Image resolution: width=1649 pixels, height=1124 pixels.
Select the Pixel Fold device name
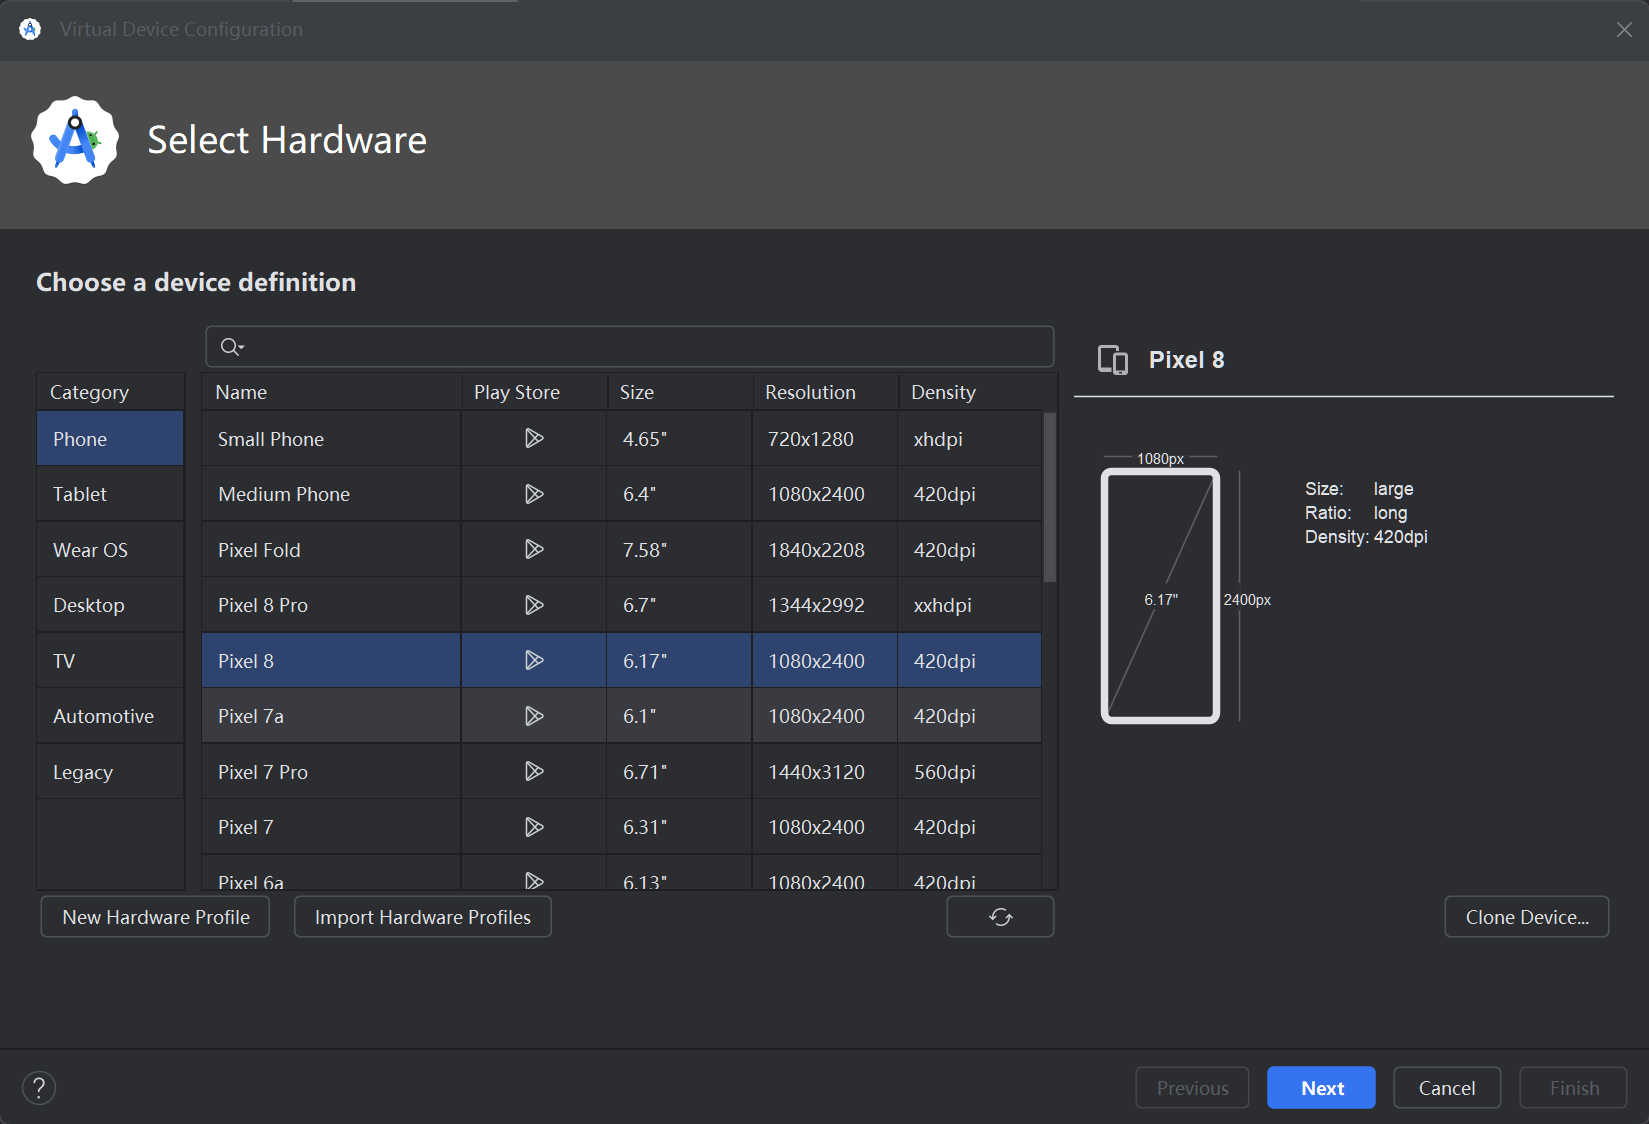point(259,550)
